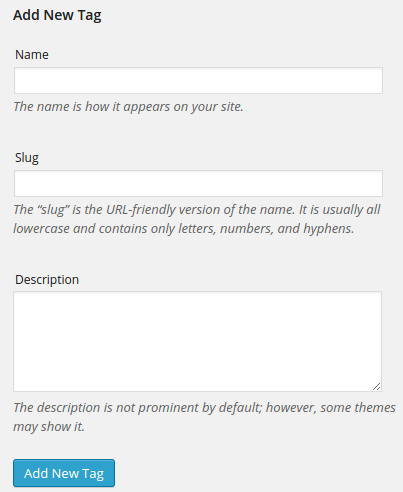Click the "lowercase and contains only letters" line
403x492 pixels.
click(x=184, y=229)
